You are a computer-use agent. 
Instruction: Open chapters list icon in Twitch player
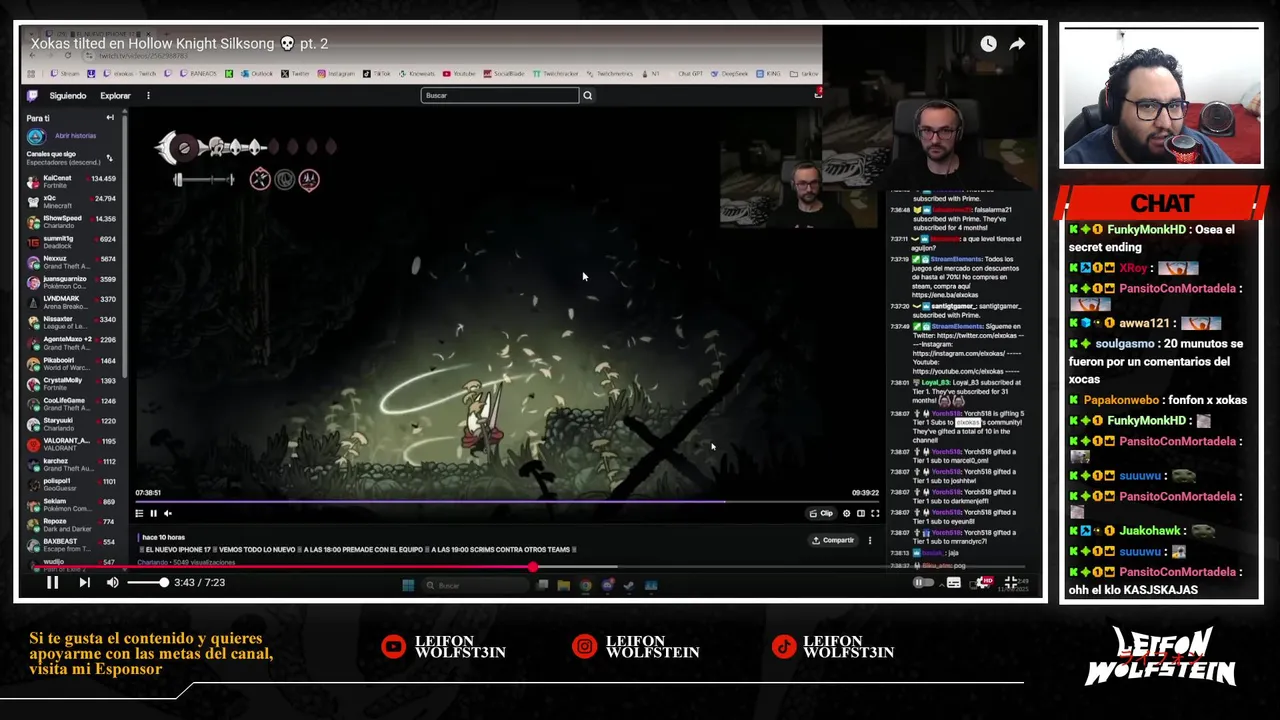click(139, 513)
